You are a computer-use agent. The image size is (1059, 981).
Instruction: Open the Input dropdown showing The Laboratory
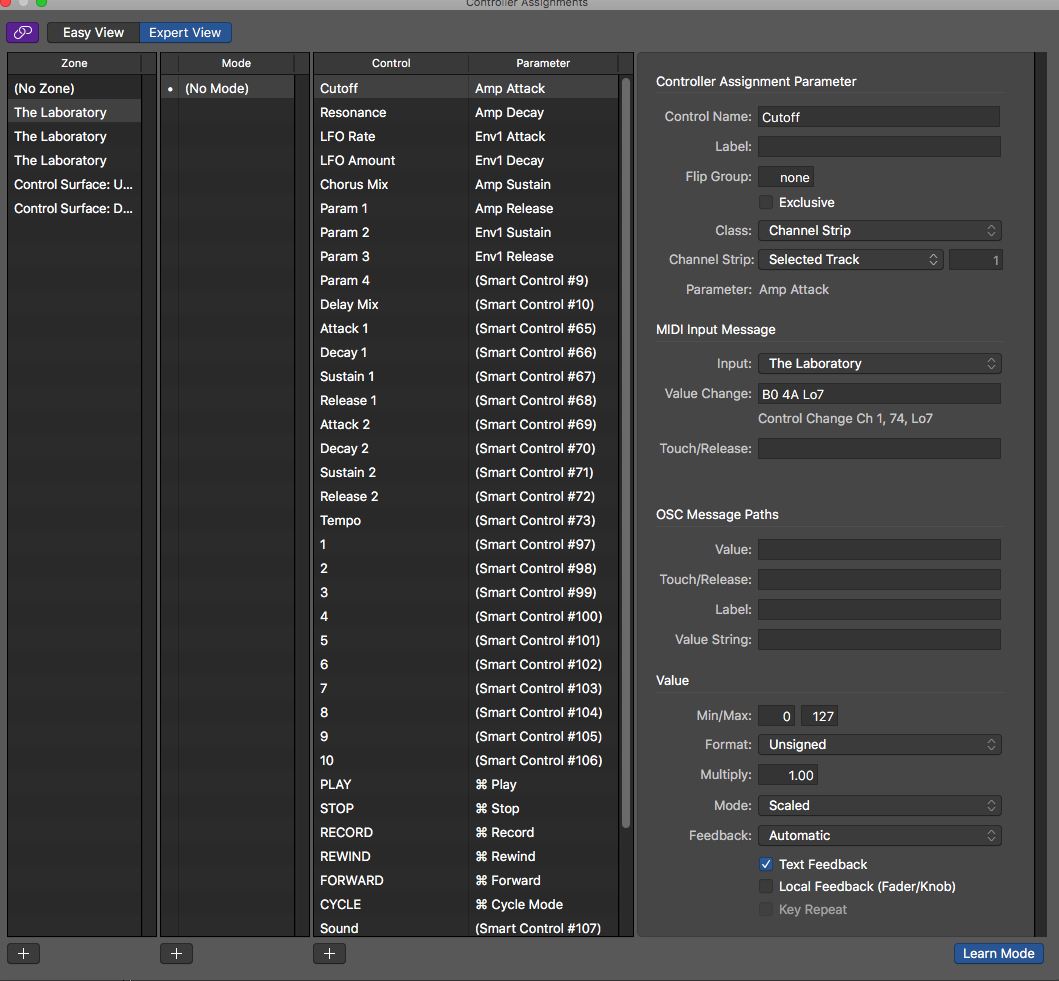click(879, 364)
